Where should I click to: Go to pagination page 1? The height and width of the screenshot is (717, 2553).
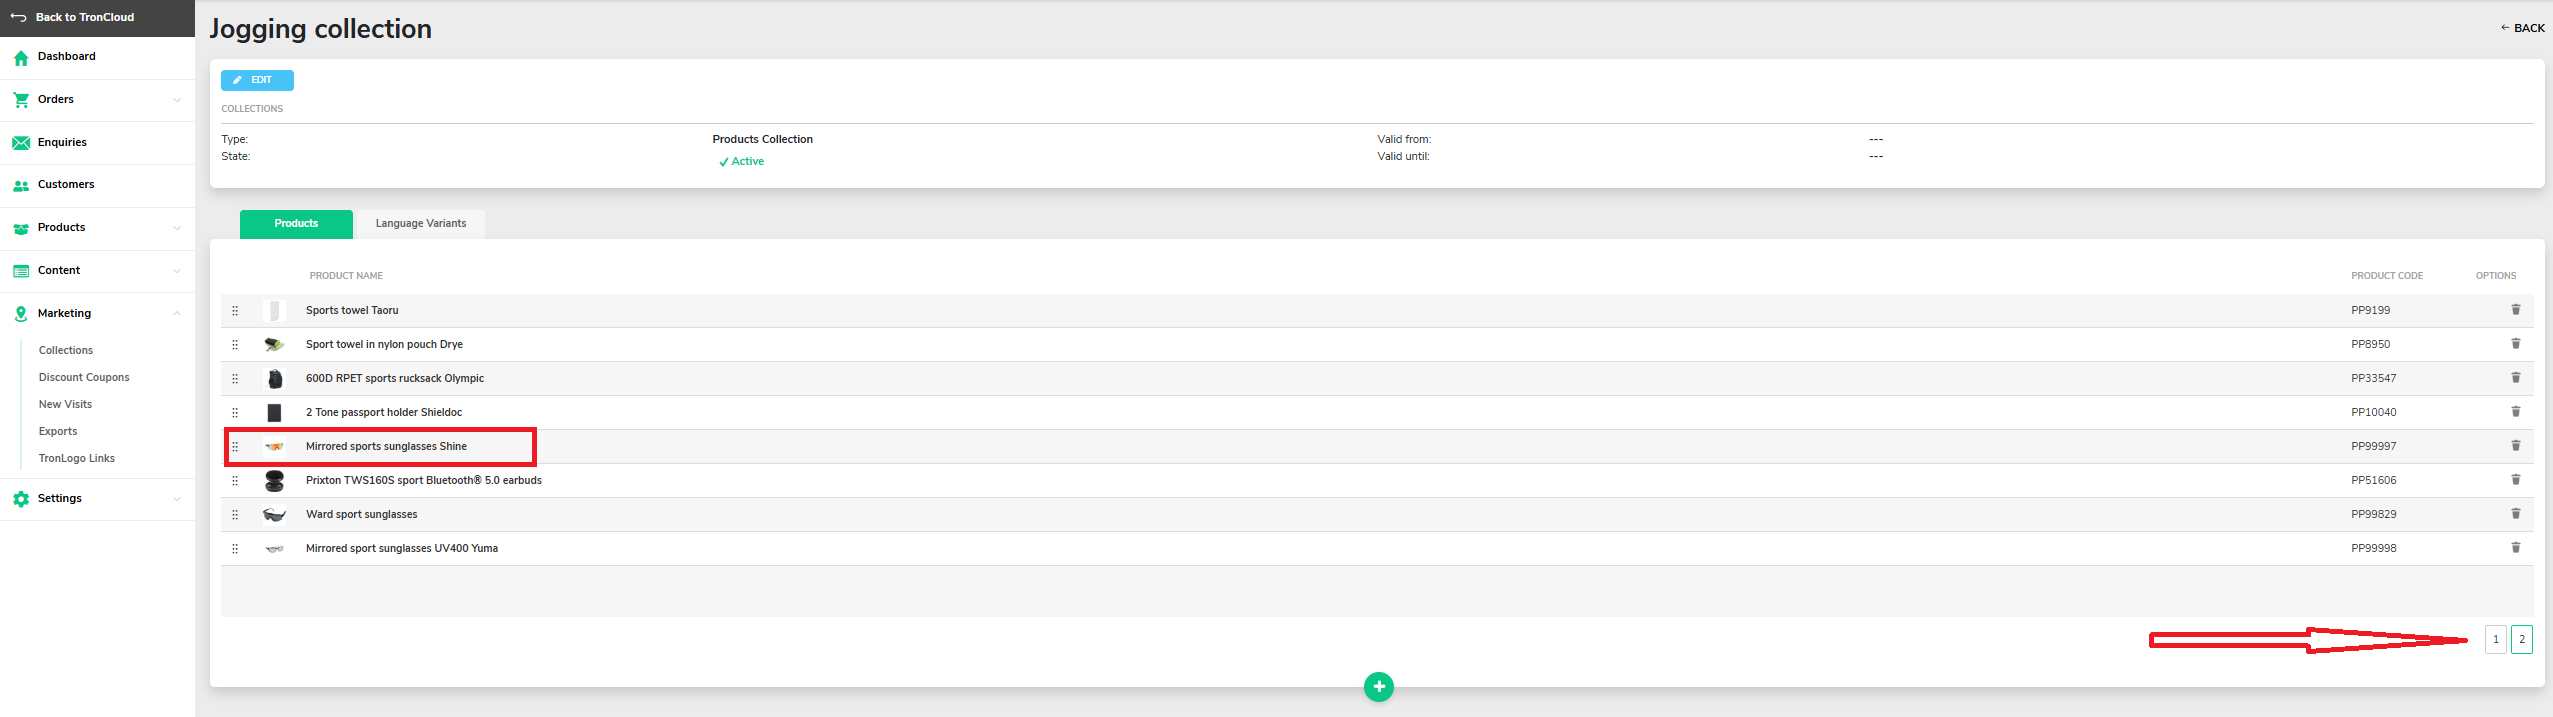click(2495, 639)
